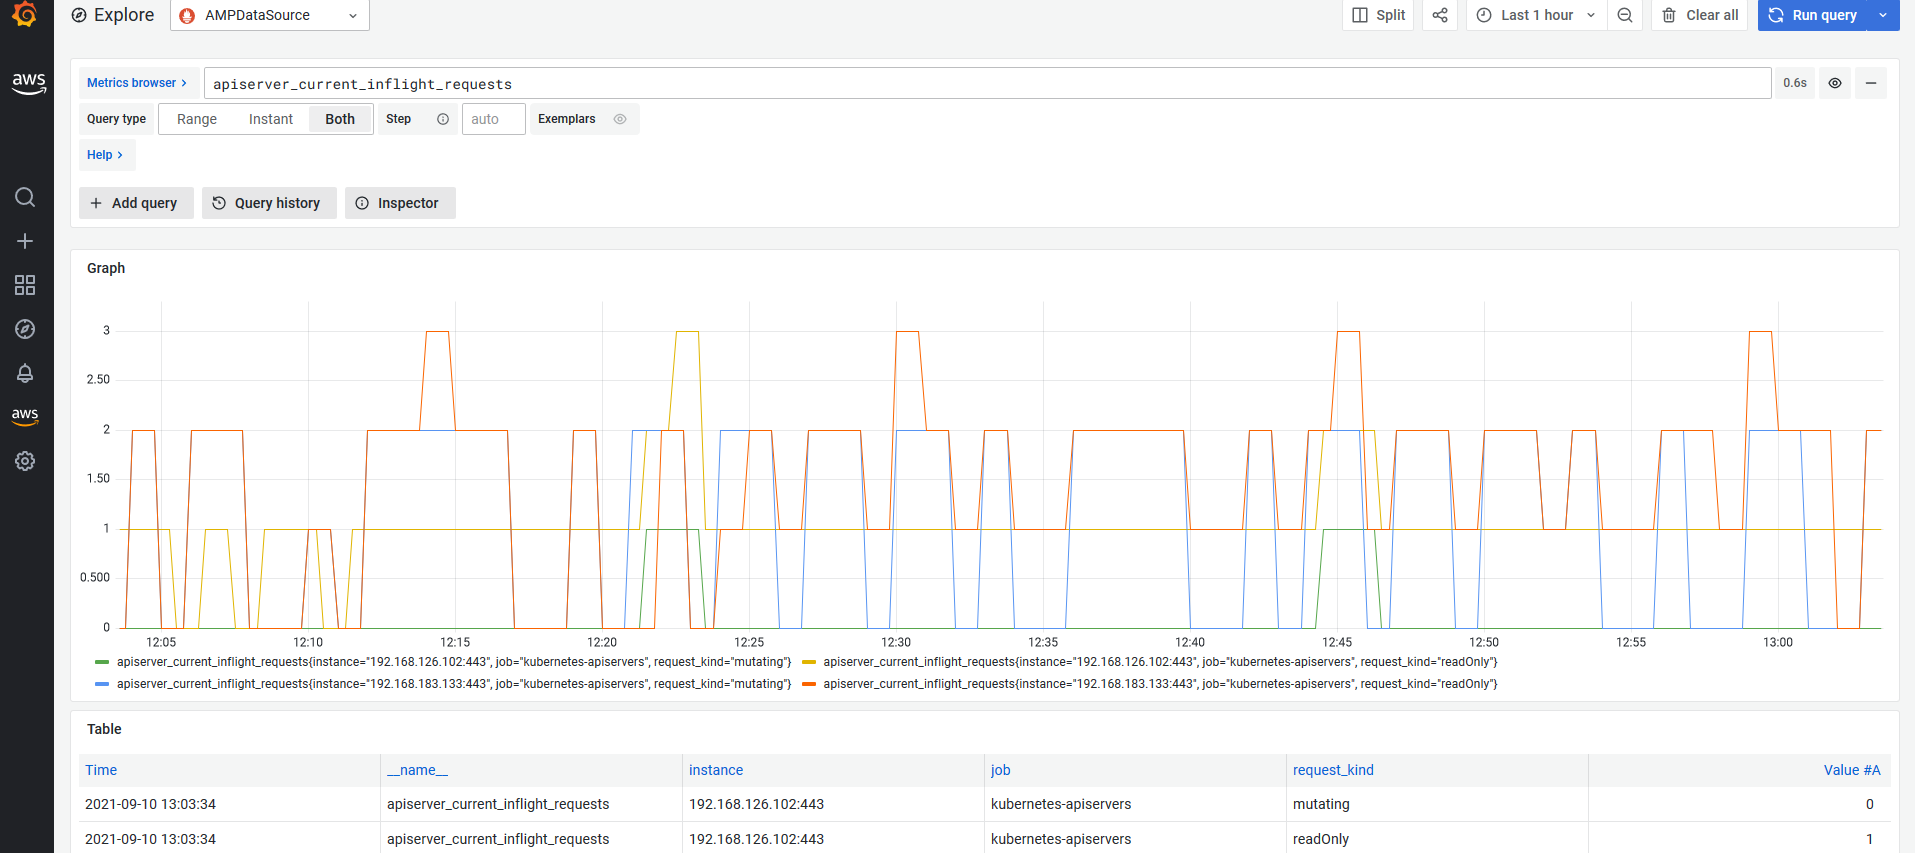
Task: Select the Range query type
Action: pos(197,119)
